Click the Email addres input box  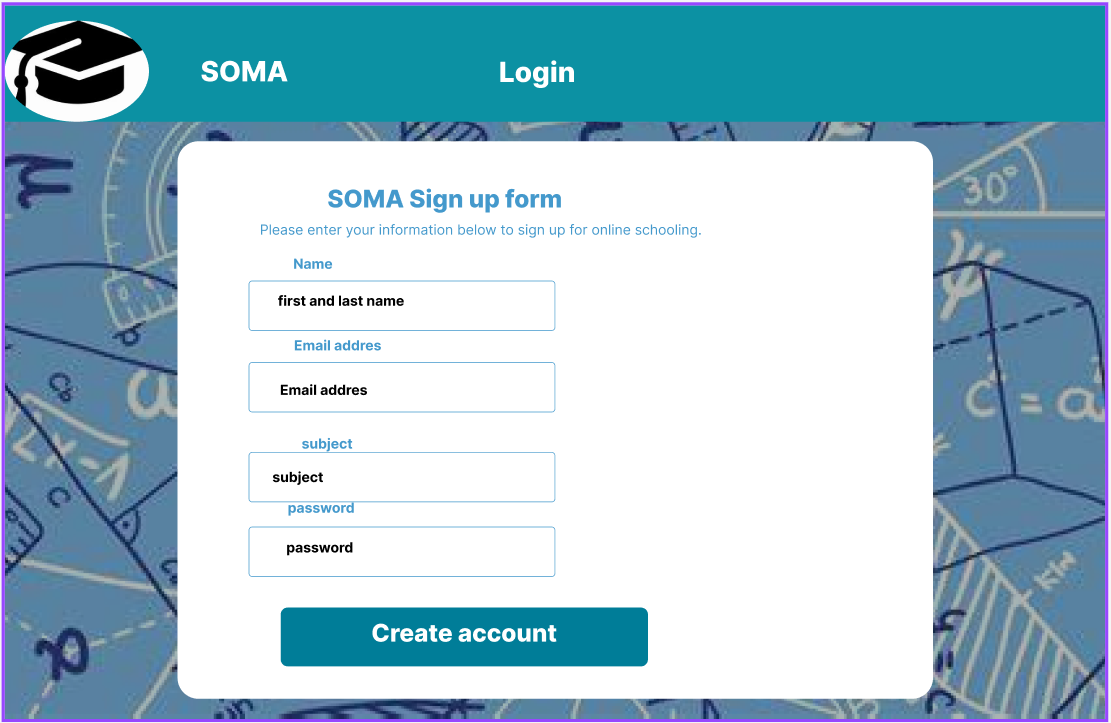401,387
